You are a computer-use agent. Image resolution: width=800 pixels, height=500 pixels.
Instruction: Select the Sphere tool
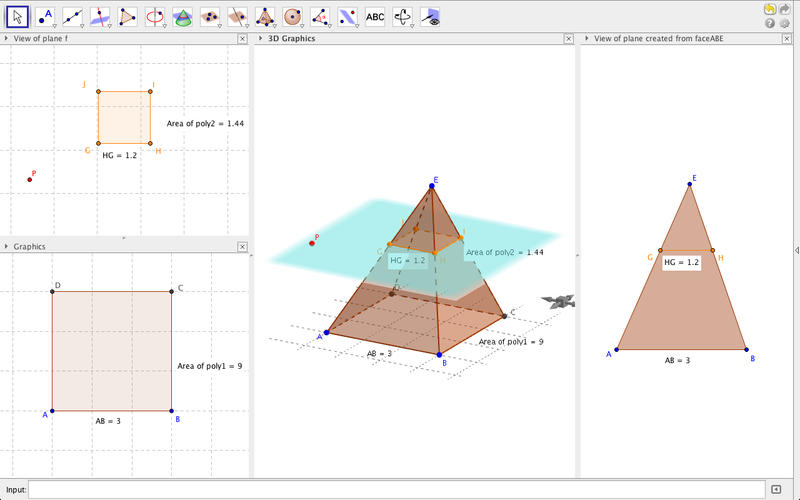click(x=292, y=16)
